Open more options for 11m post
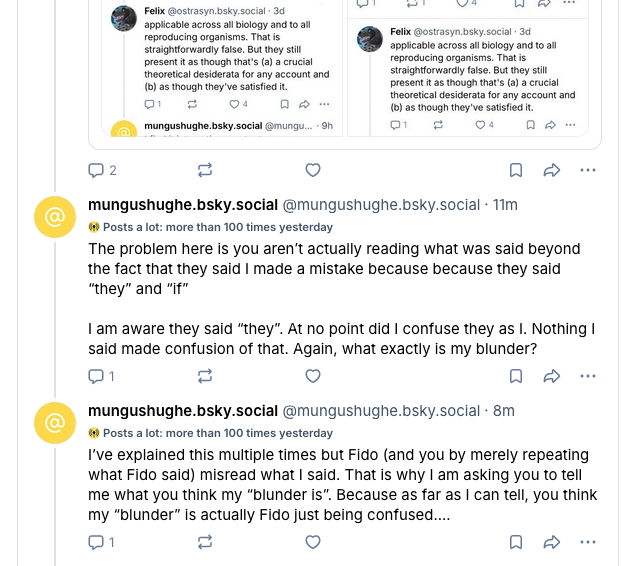The width and height of the screenshot is (644, 566). click(x=587, y=376)
